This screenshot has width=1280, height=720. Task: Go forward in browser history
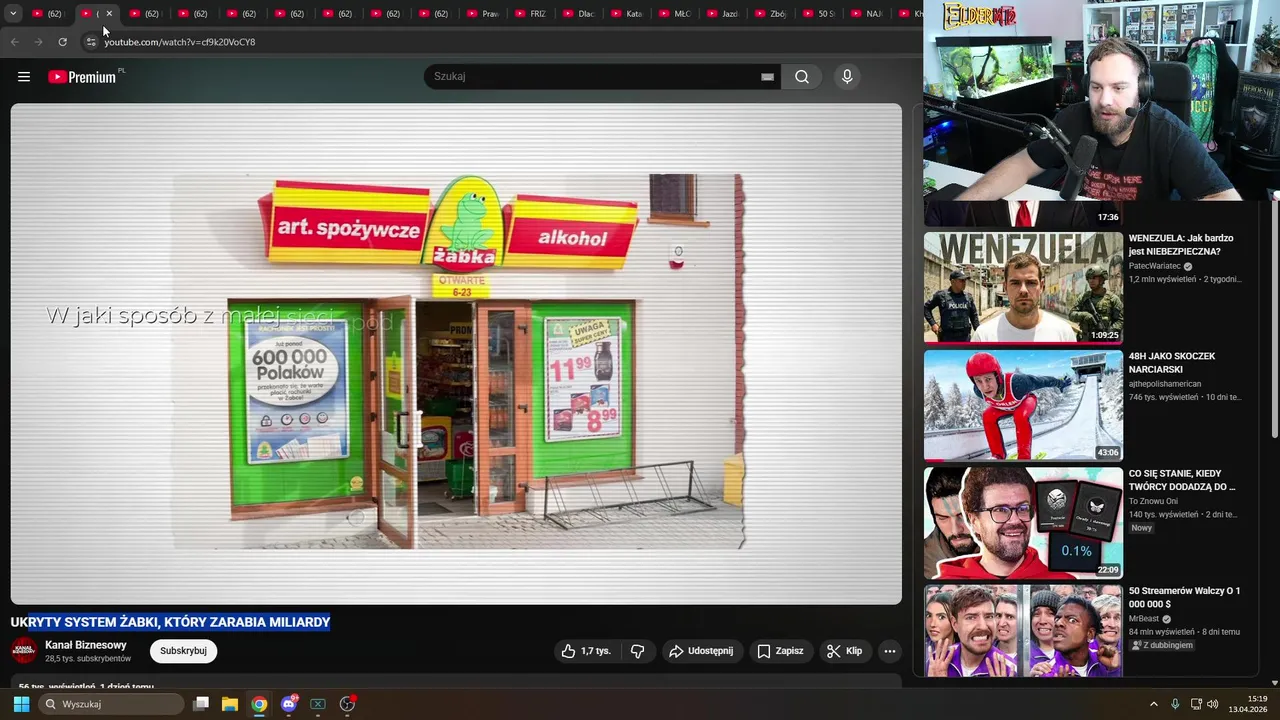(38, 42)
